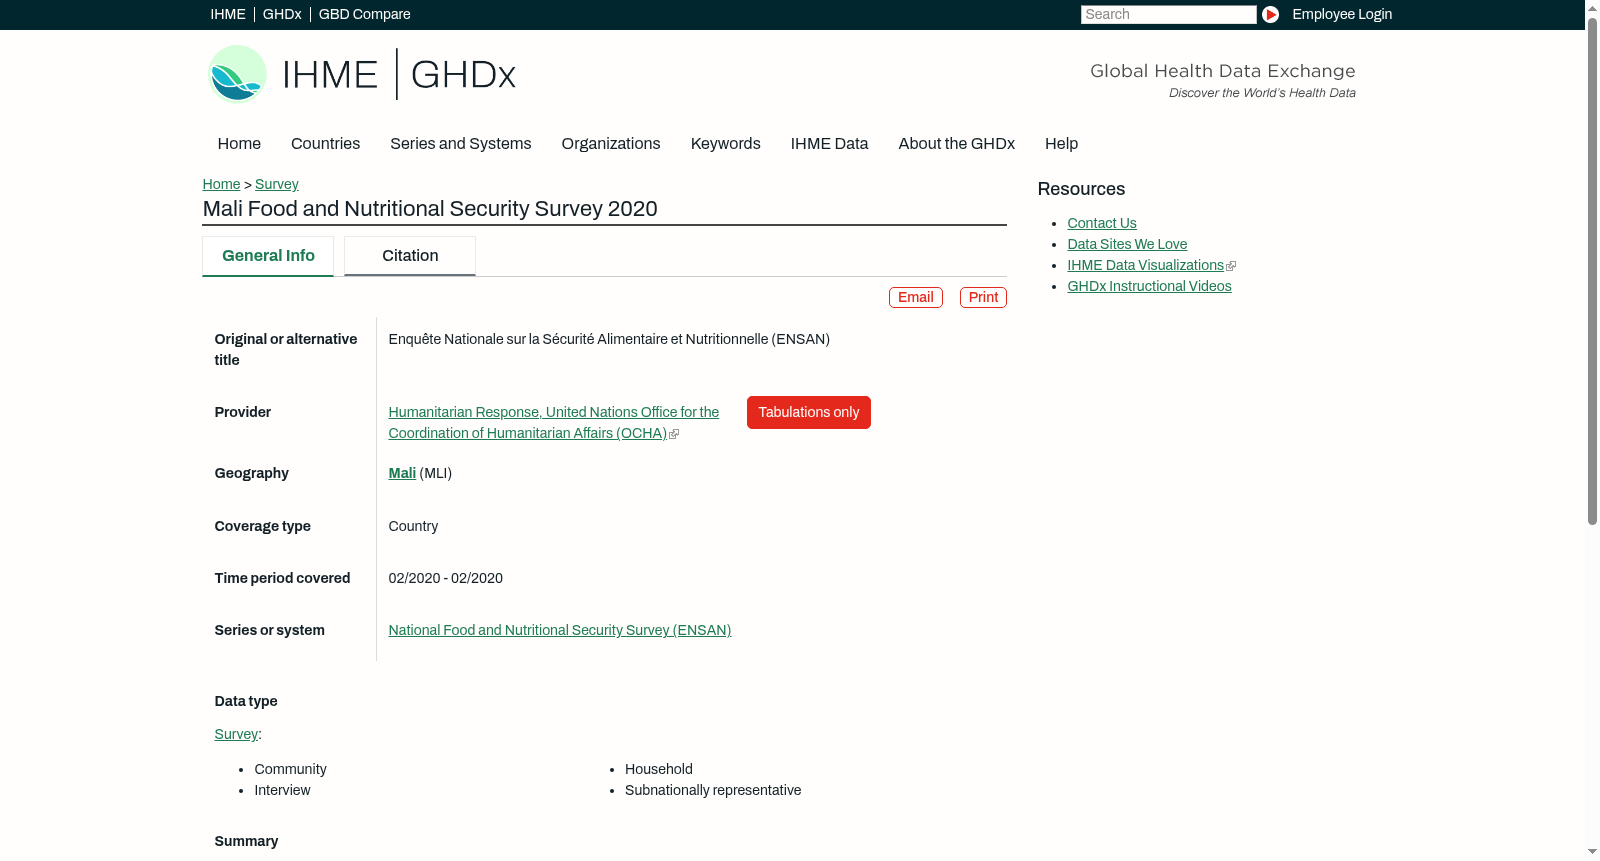Open the Keywords menu
The height and width of the screenshot is (861, 1600).
[x=726, y=144]
